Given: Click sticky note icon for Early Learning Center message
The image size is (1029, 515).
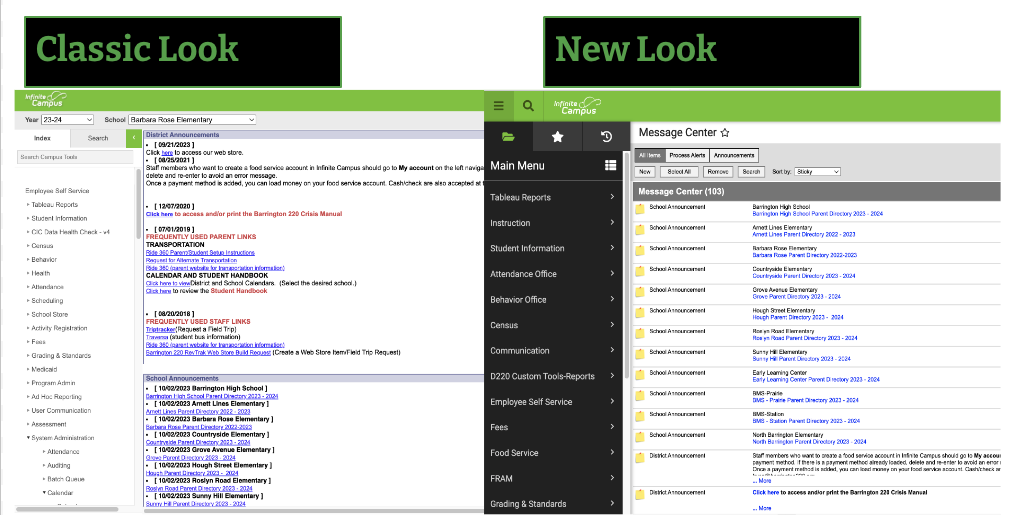Looking at the screenshot, I should [640, 375].
